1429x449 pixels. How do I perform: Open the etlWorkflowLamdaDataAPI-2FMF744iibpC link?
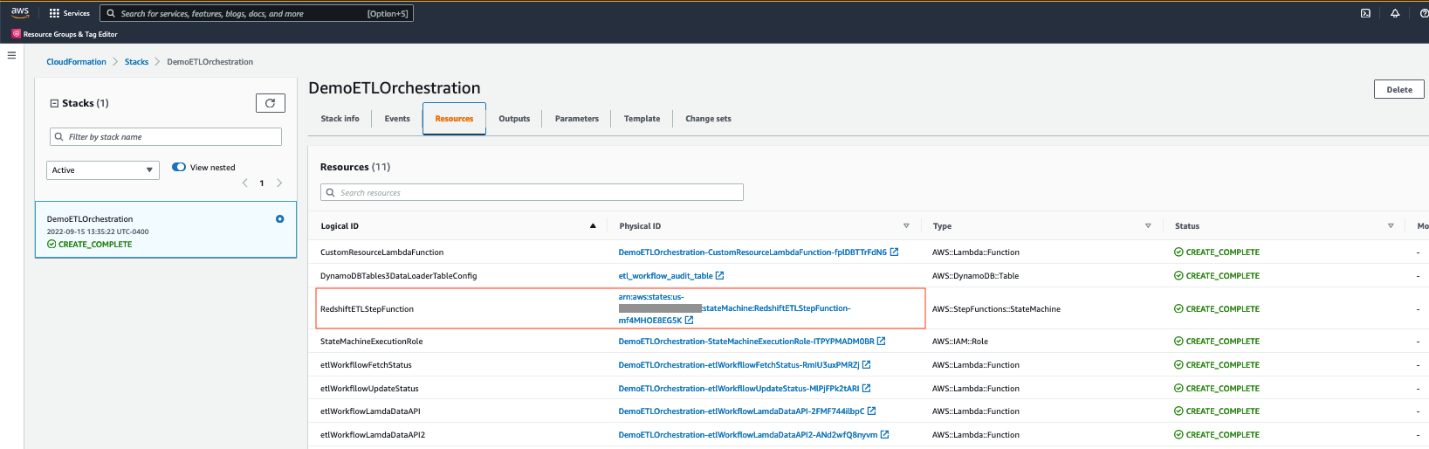pyautogui.click(x=742, y=411)
